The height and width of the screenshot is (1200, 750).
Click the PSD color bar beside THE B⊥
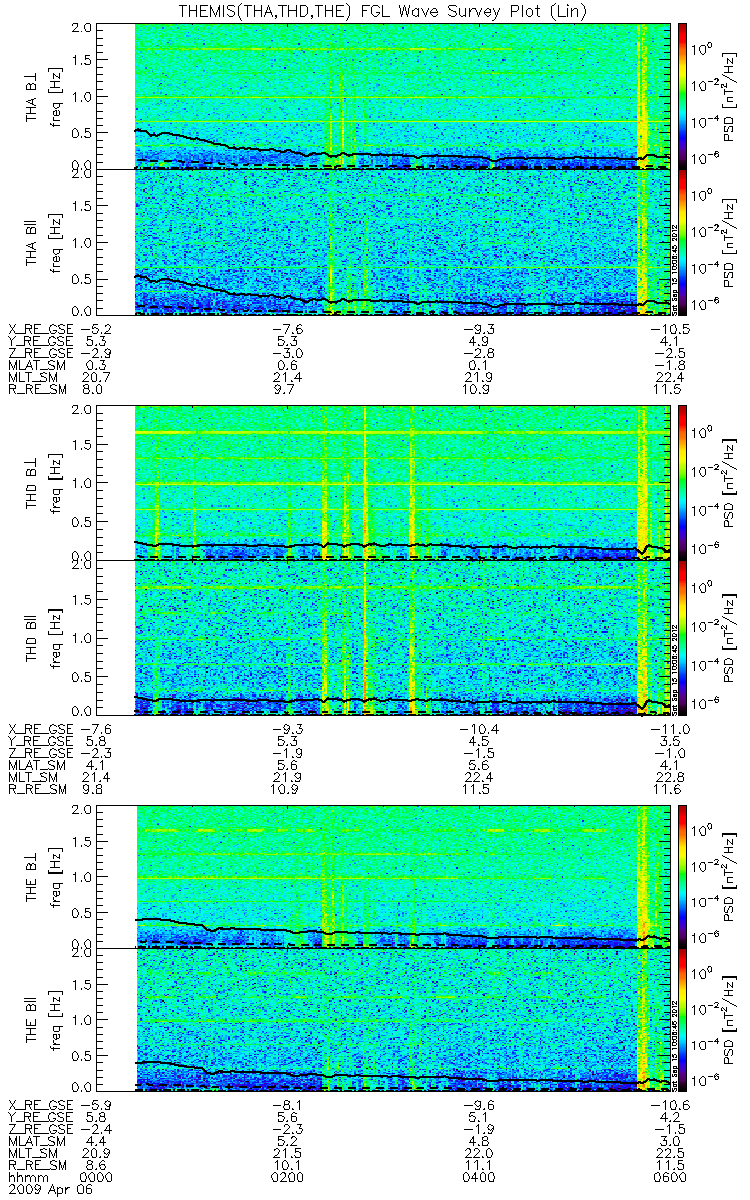(683, 876)
